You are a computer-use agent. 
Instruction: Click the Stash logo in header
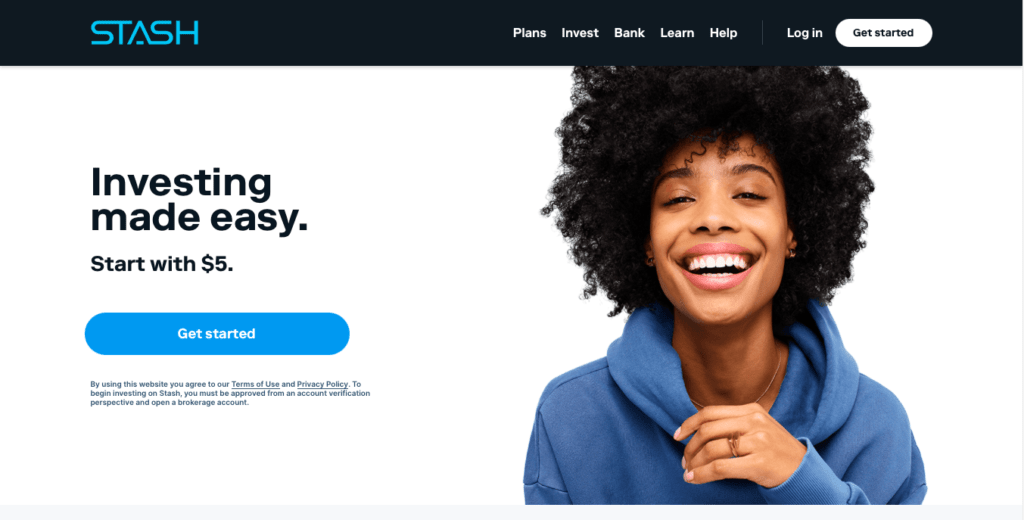click(x=144, y=33)
